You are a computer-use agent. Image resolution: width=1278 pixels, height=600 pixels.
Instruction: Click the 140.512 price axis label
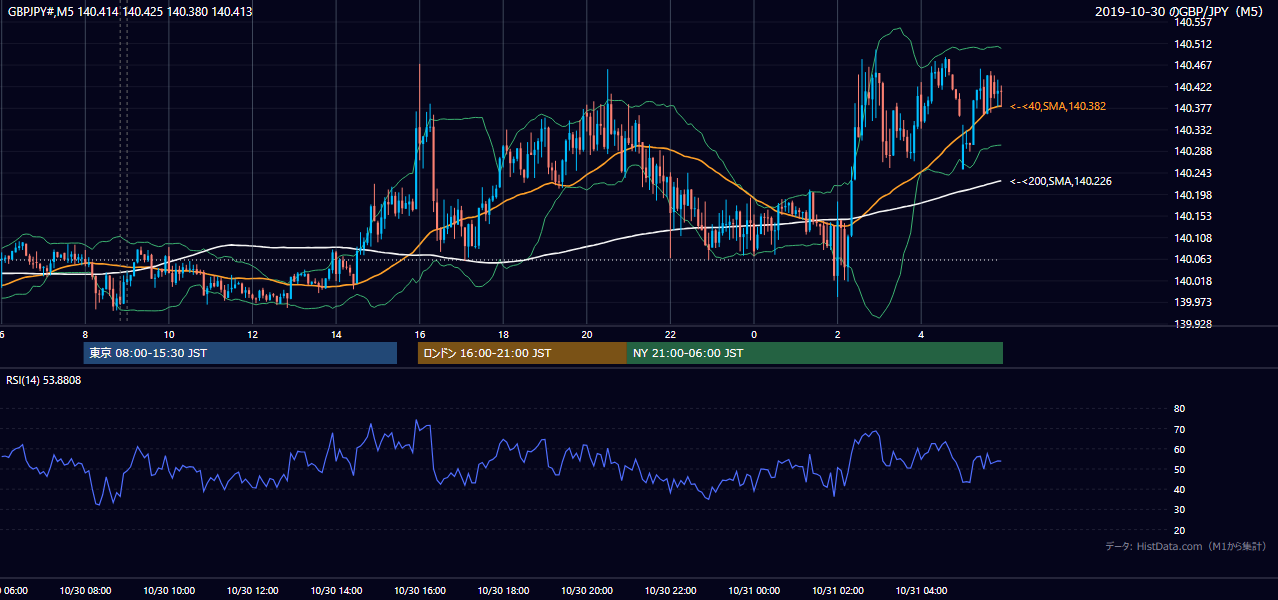coord(1193,44)
